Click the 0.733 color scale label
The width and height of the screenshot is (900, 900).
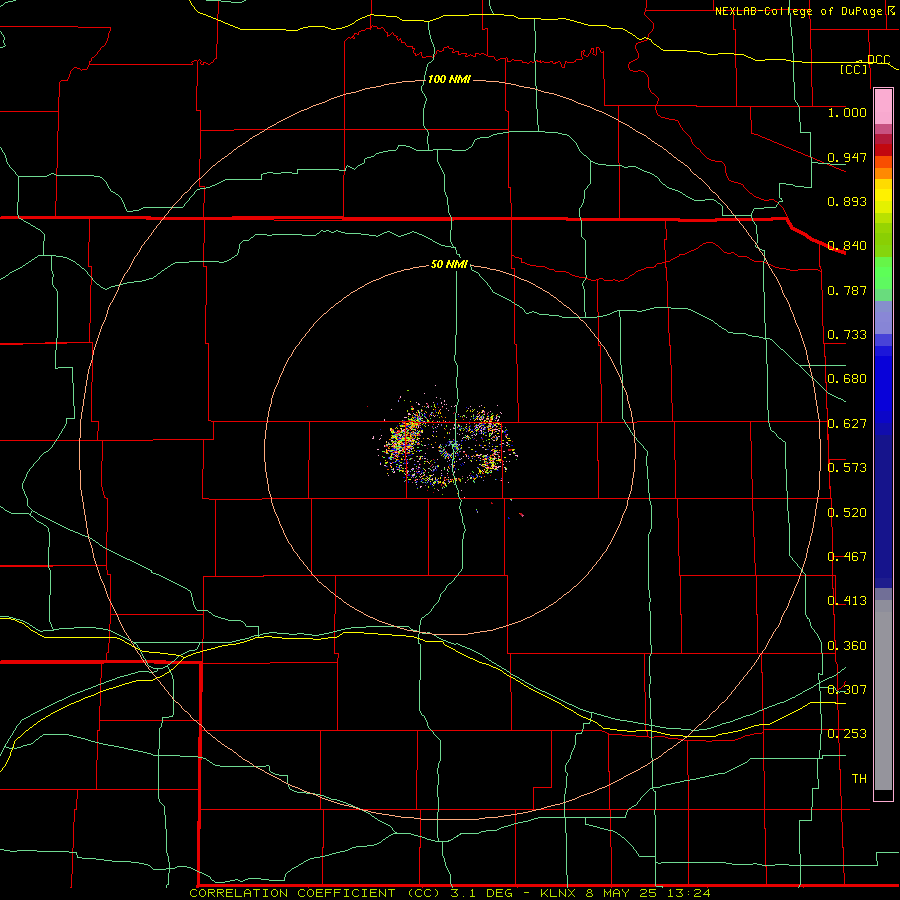coord(847,335)
